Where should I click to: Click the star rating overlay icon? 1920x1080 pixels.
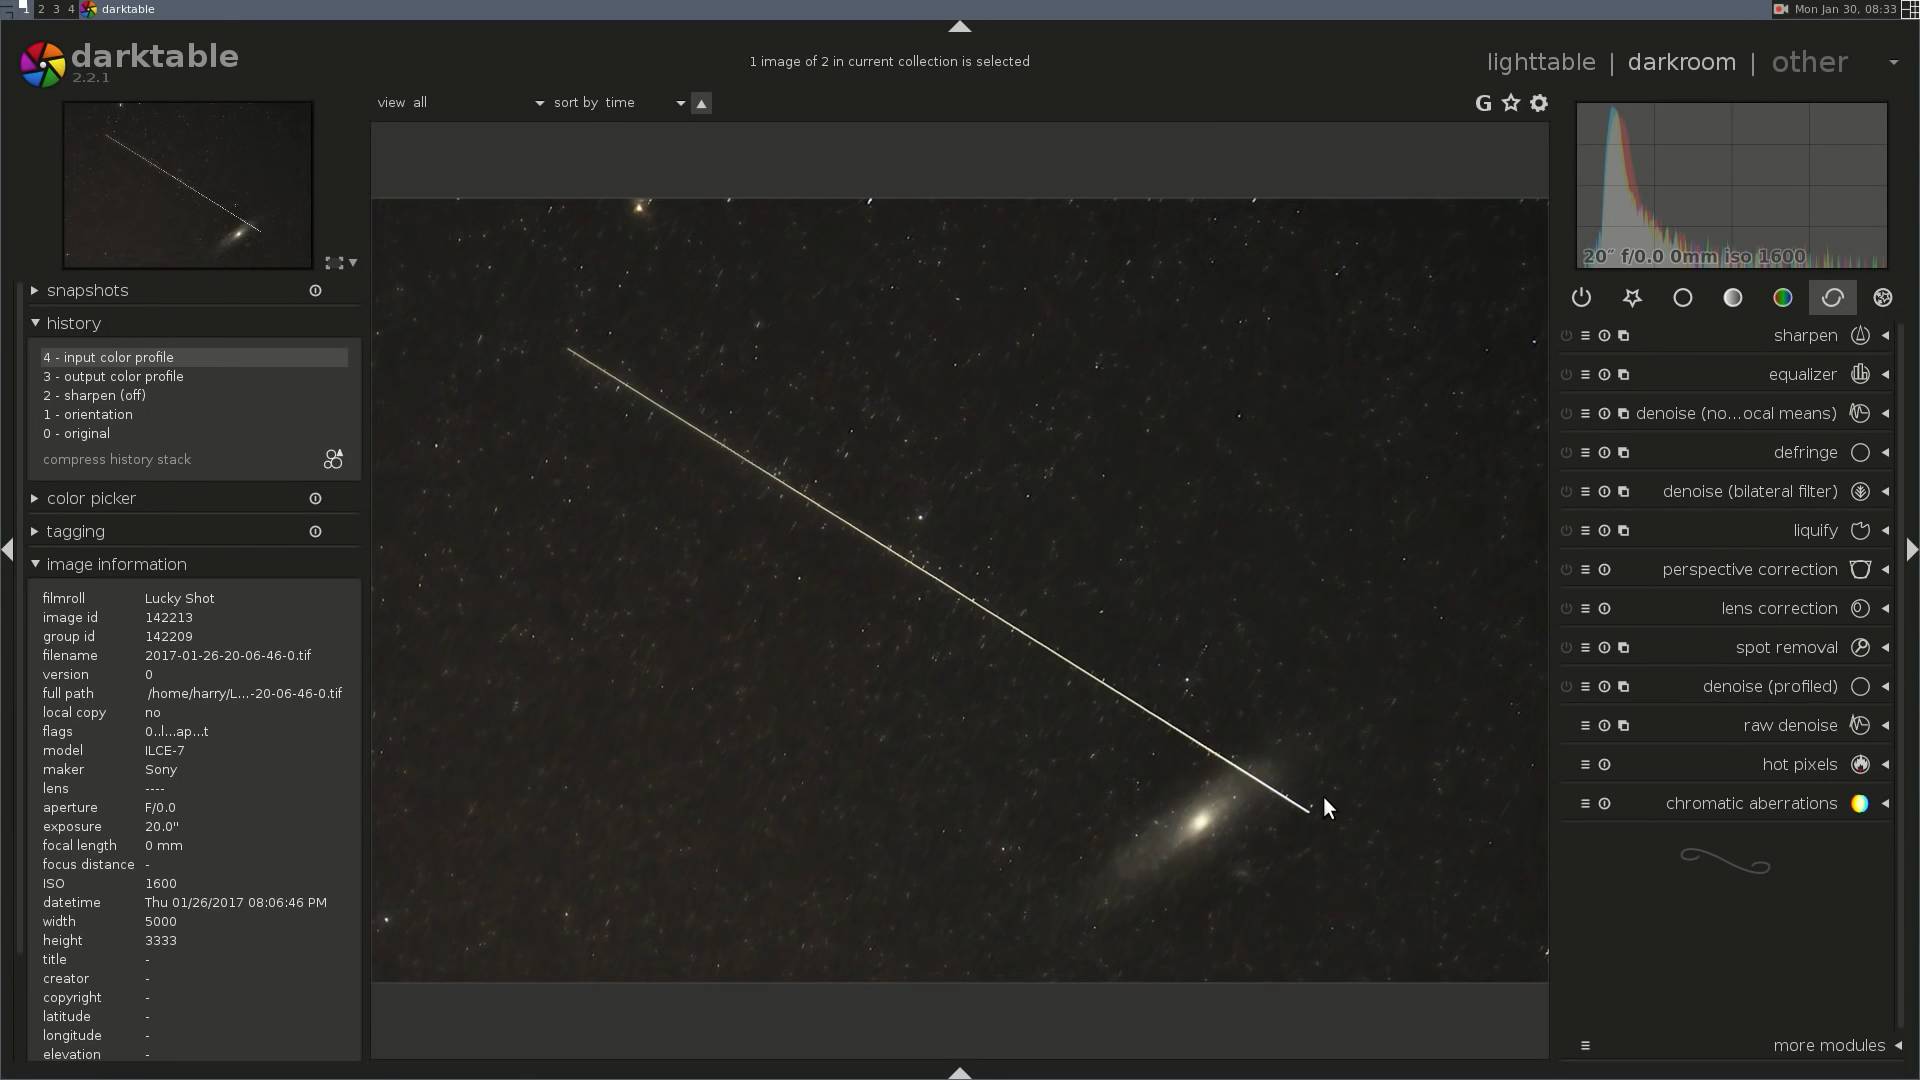pyautogui.click(x=1511, y=103)
